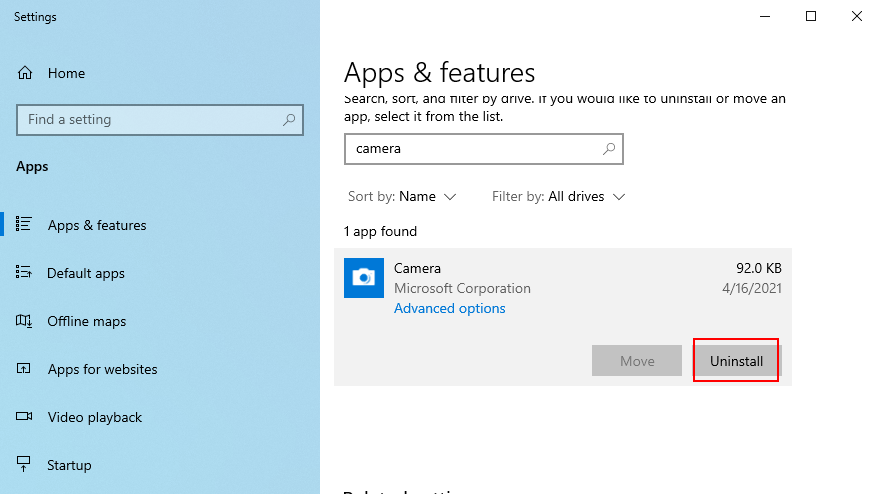The width and height of the screenshot is (880, 494).
Task: Click the magnifier in Find a setting box
Action: point(288,120)
